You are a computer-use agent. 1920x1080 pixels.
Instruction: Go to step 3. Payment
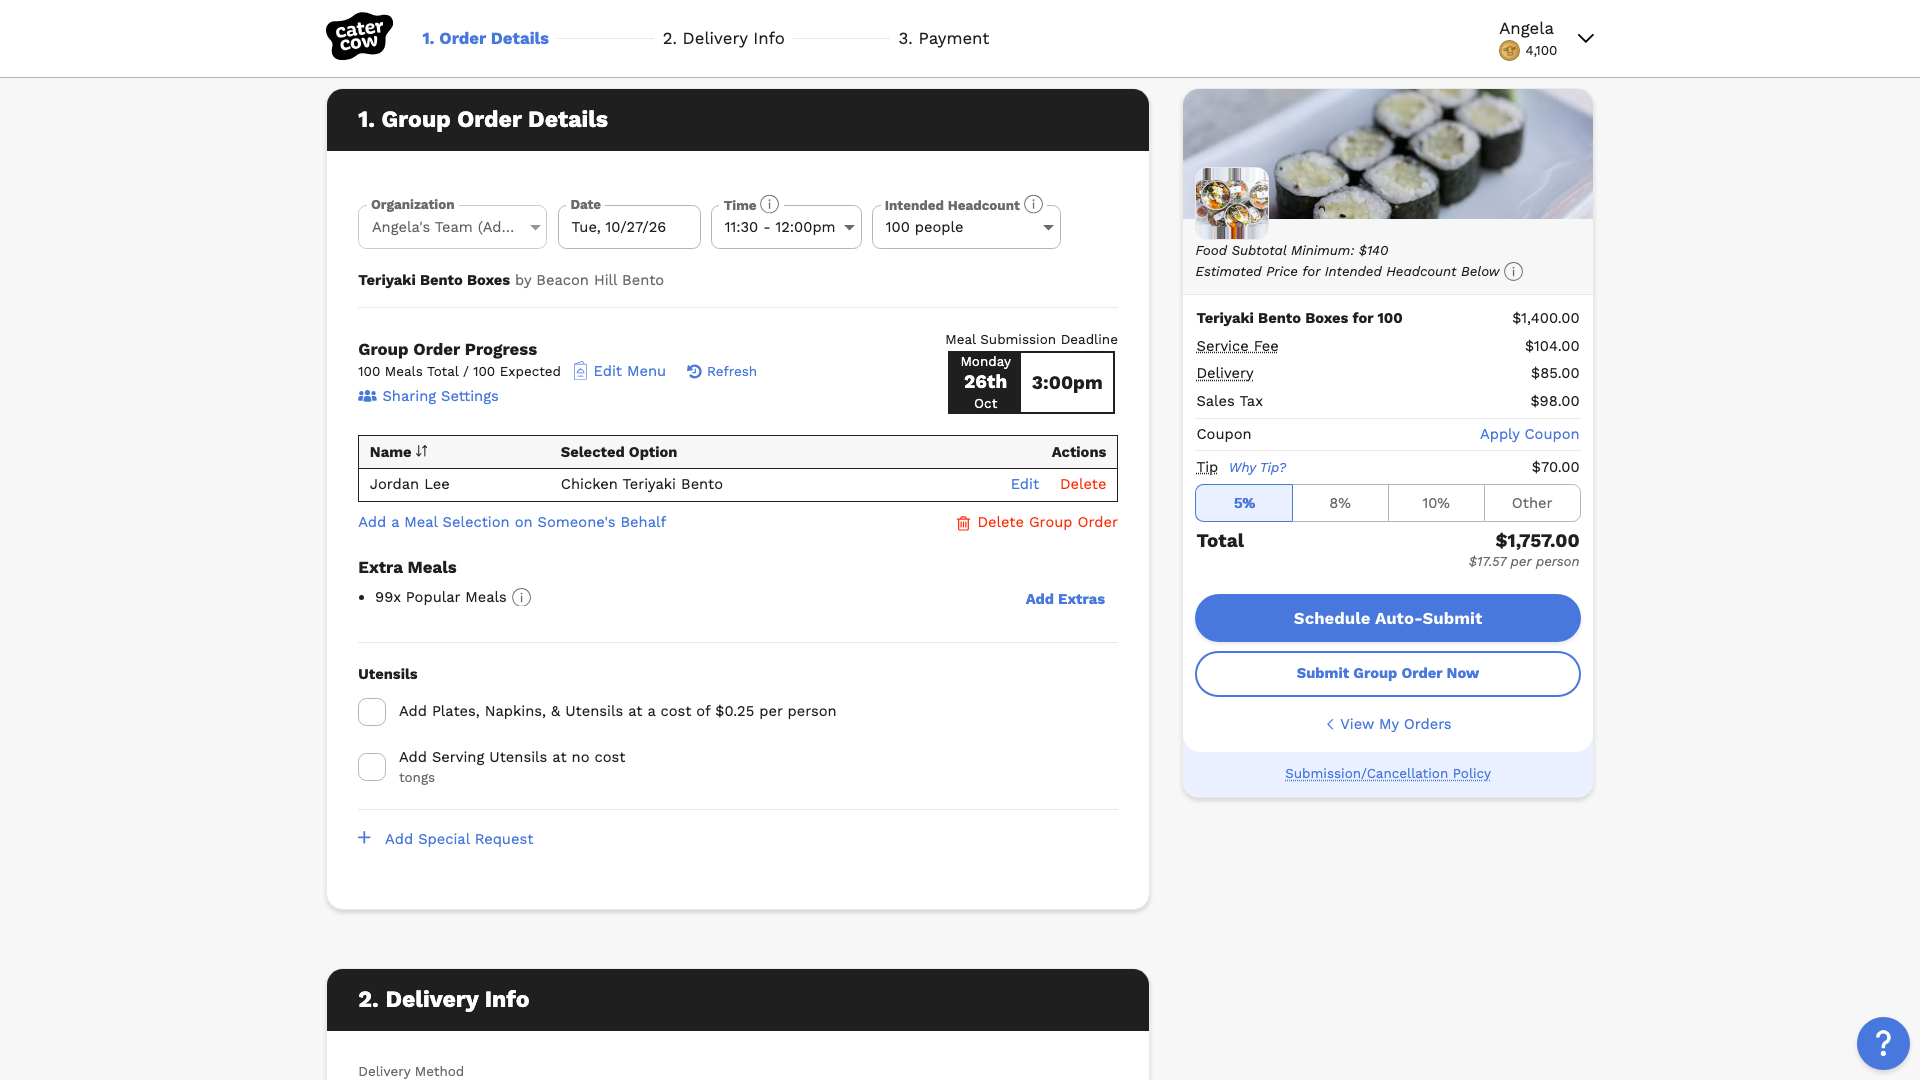tap(943, 38)
